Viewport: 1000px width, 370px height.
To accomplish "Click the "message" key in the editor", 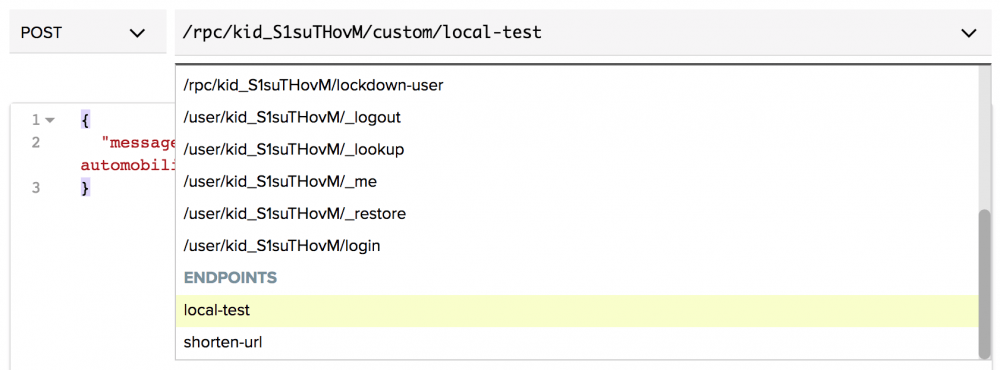I will 138,142.
